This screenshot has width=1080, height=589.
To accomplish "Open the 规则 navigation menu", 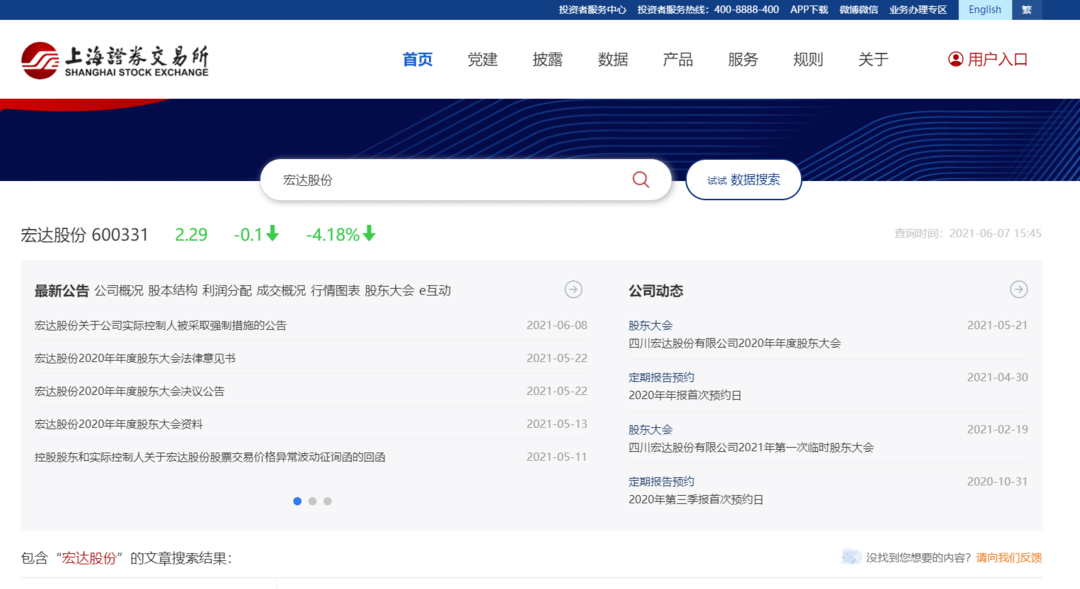I will (808, 60).
